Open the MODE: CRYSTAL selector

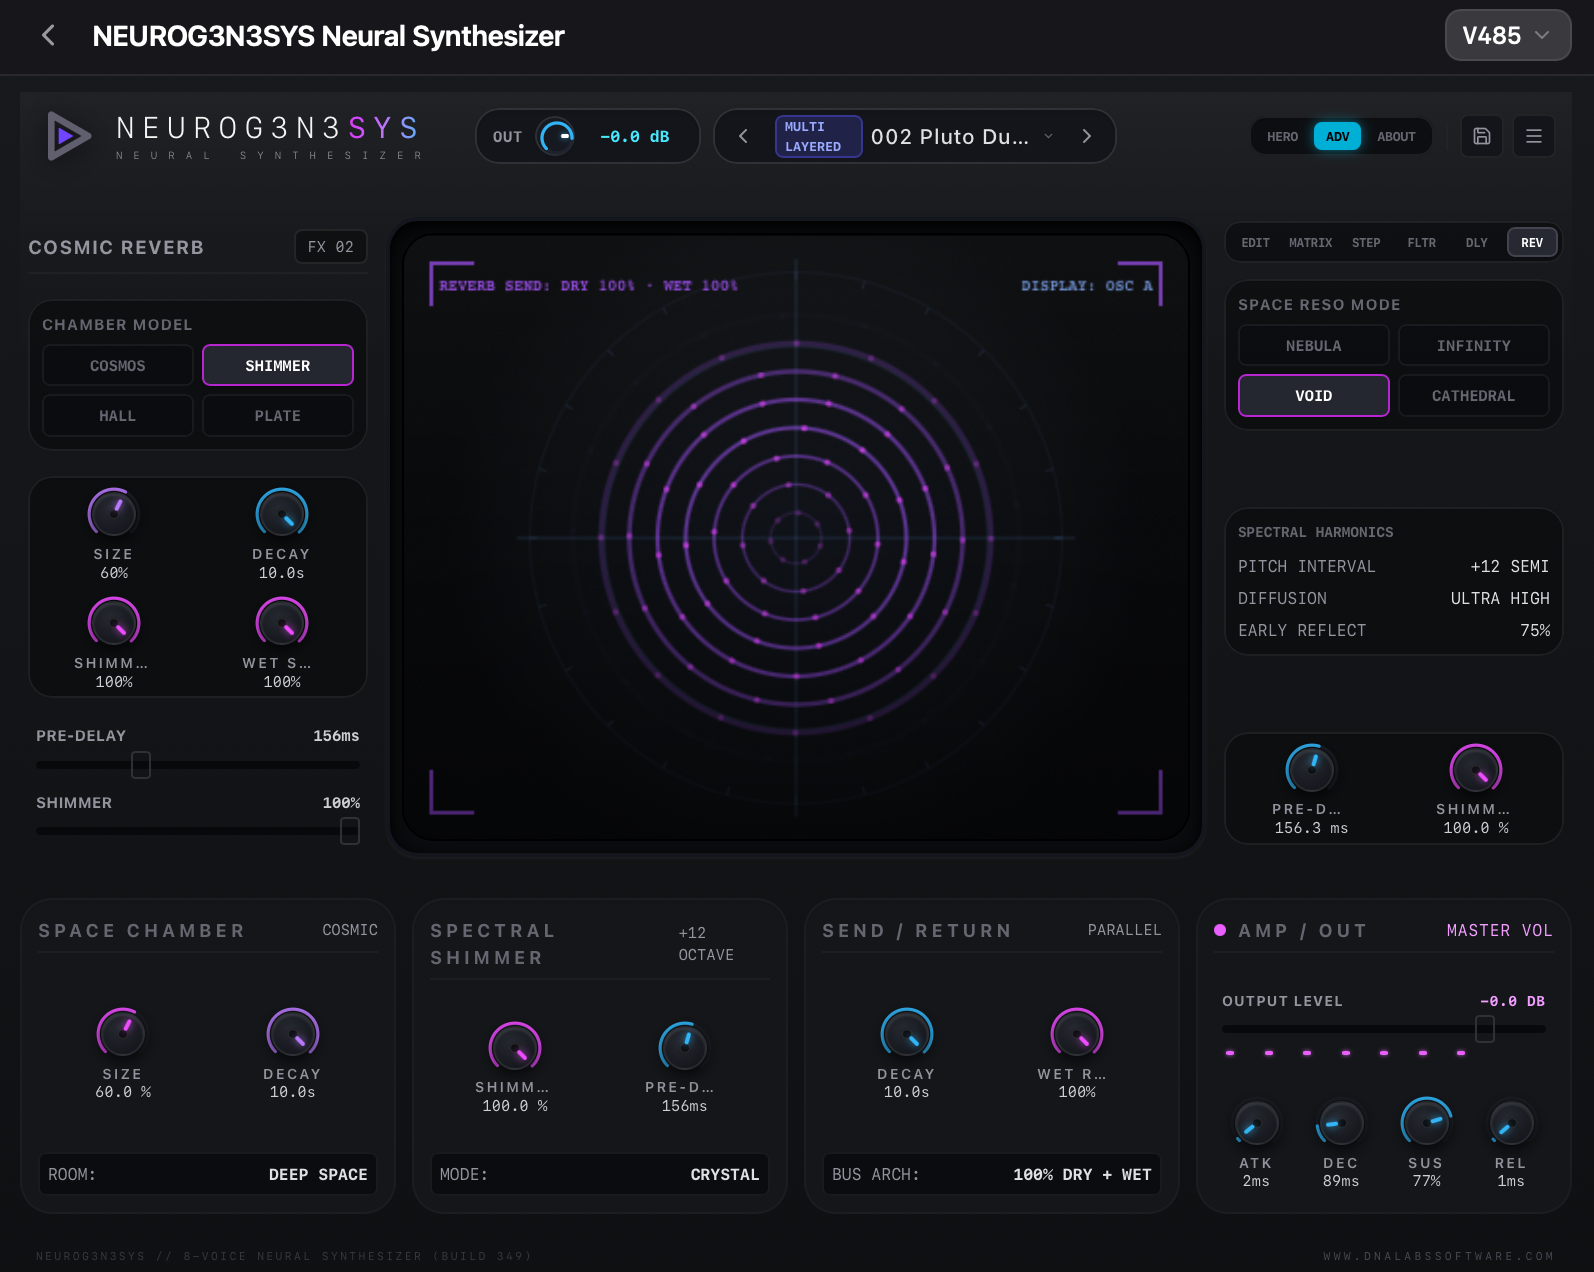(x=600, y=1174)
